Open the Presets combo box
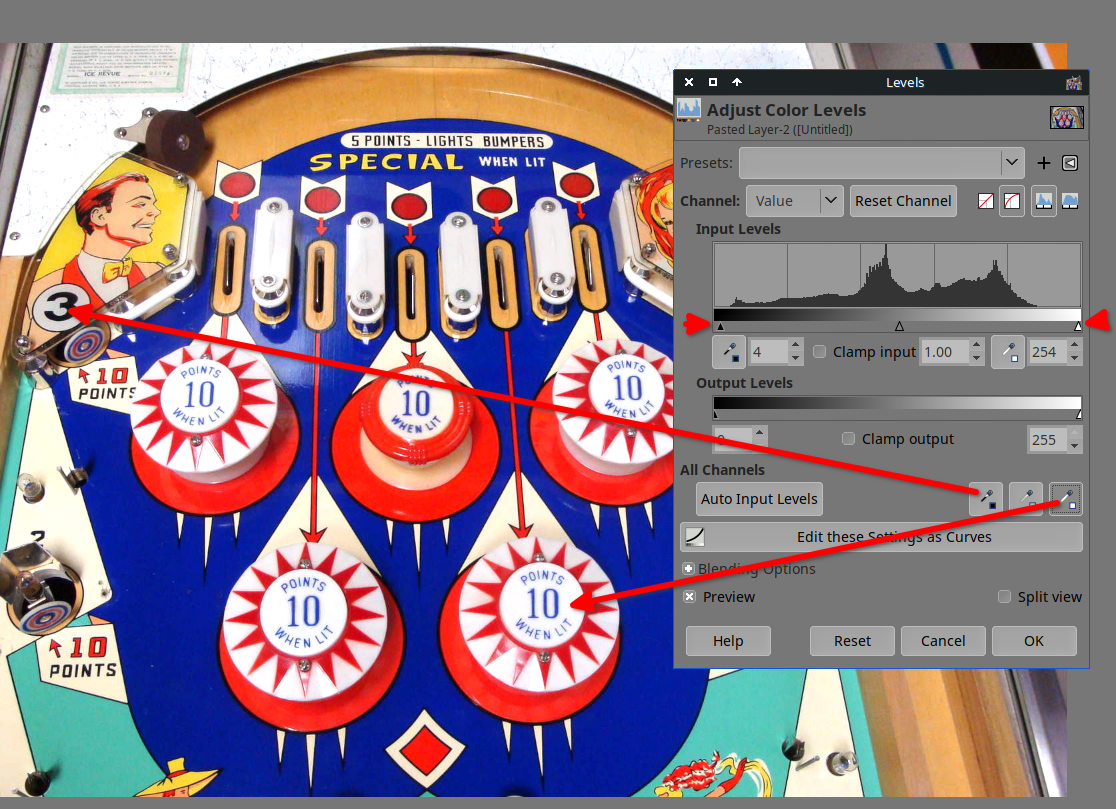This screenshot has height=809, width=1116. pos(882,163)
